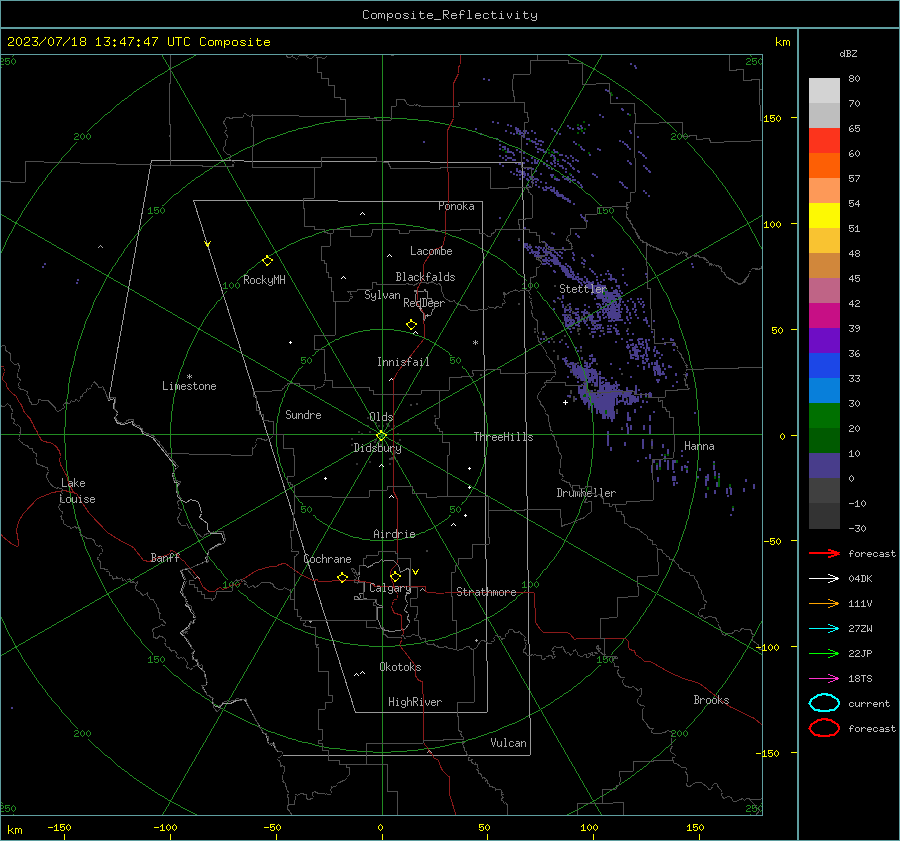Click the Vulcan town label

509,743
